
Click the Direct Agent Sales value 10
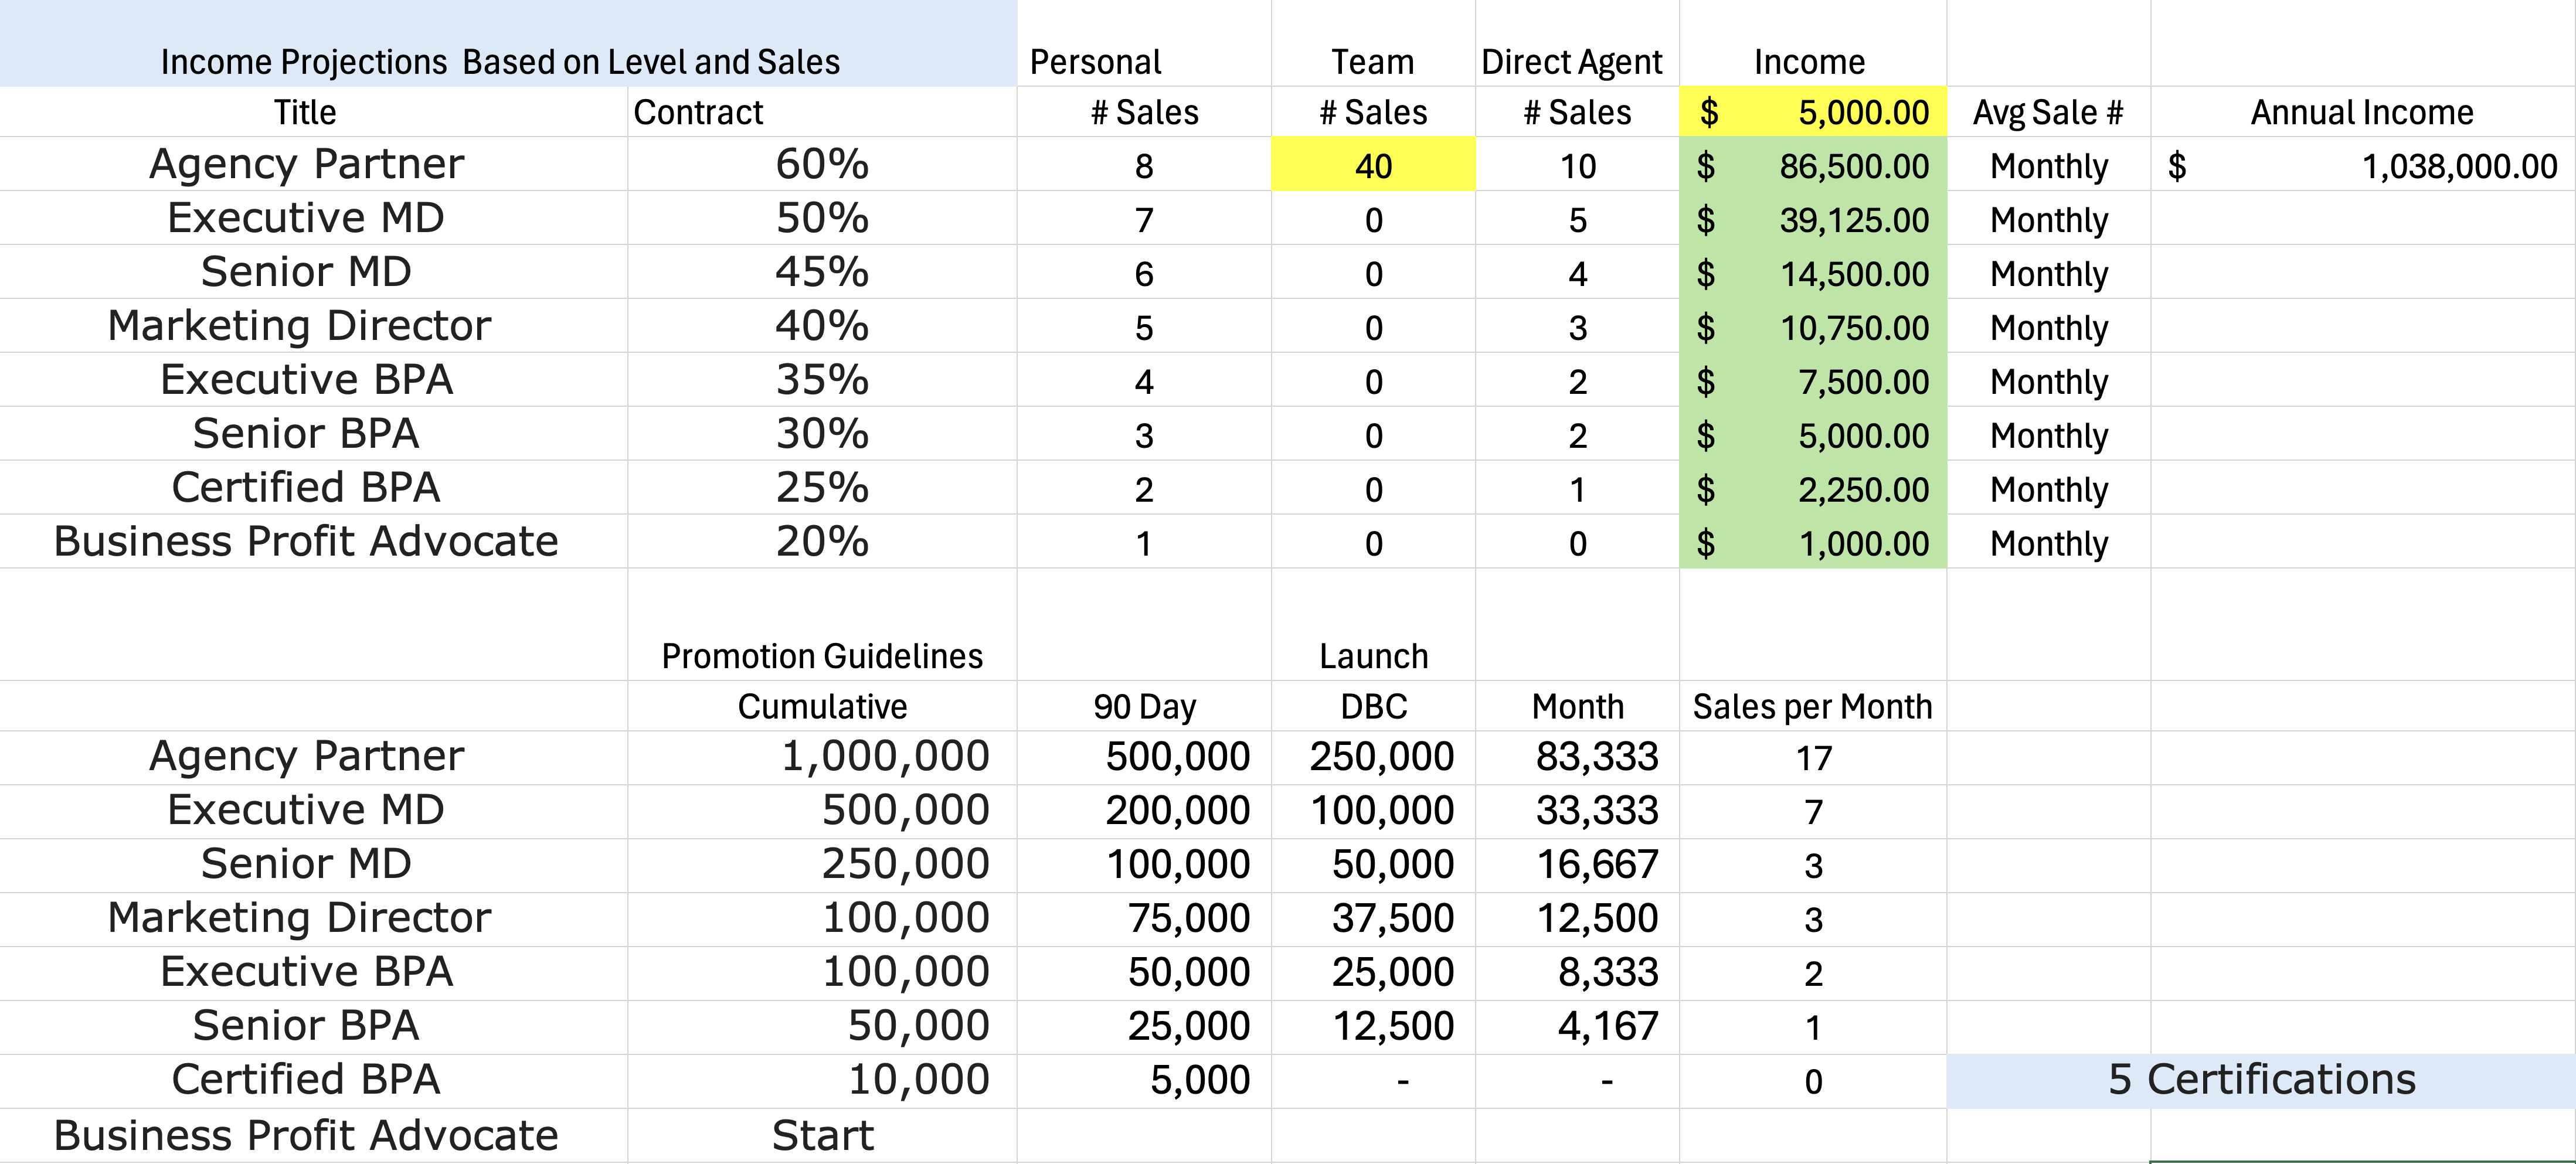coord(1577,166)
